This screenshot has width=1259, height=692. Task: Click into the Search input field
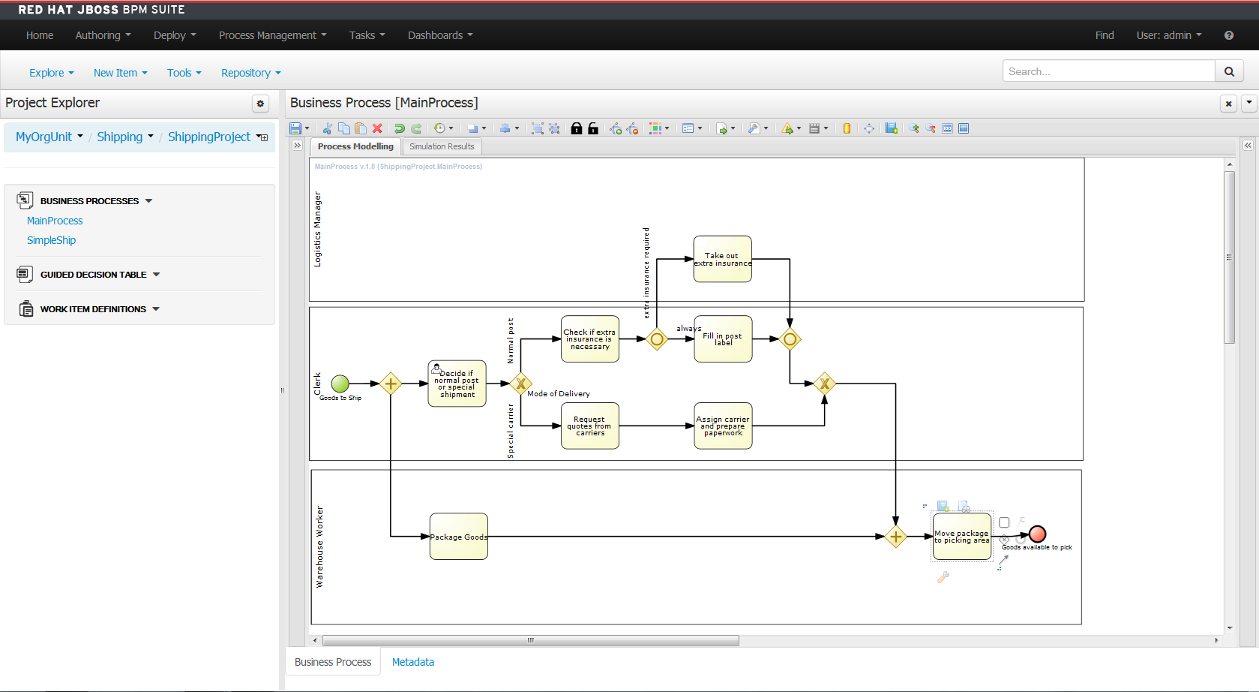[x=1108, y=71]
